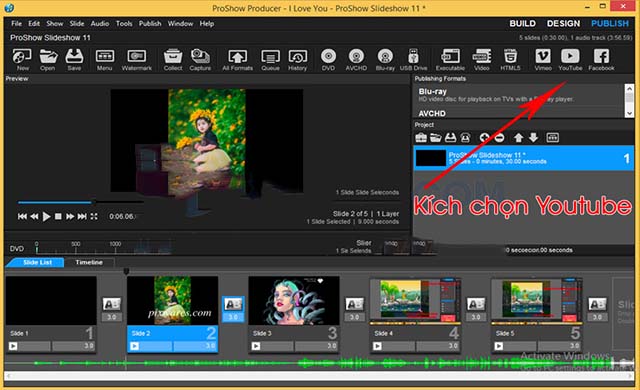The height and width of the screenshot is (390, 640).
Task: Select AVCHD in Publishing Formats list
Action: click(x=518, y=113)
